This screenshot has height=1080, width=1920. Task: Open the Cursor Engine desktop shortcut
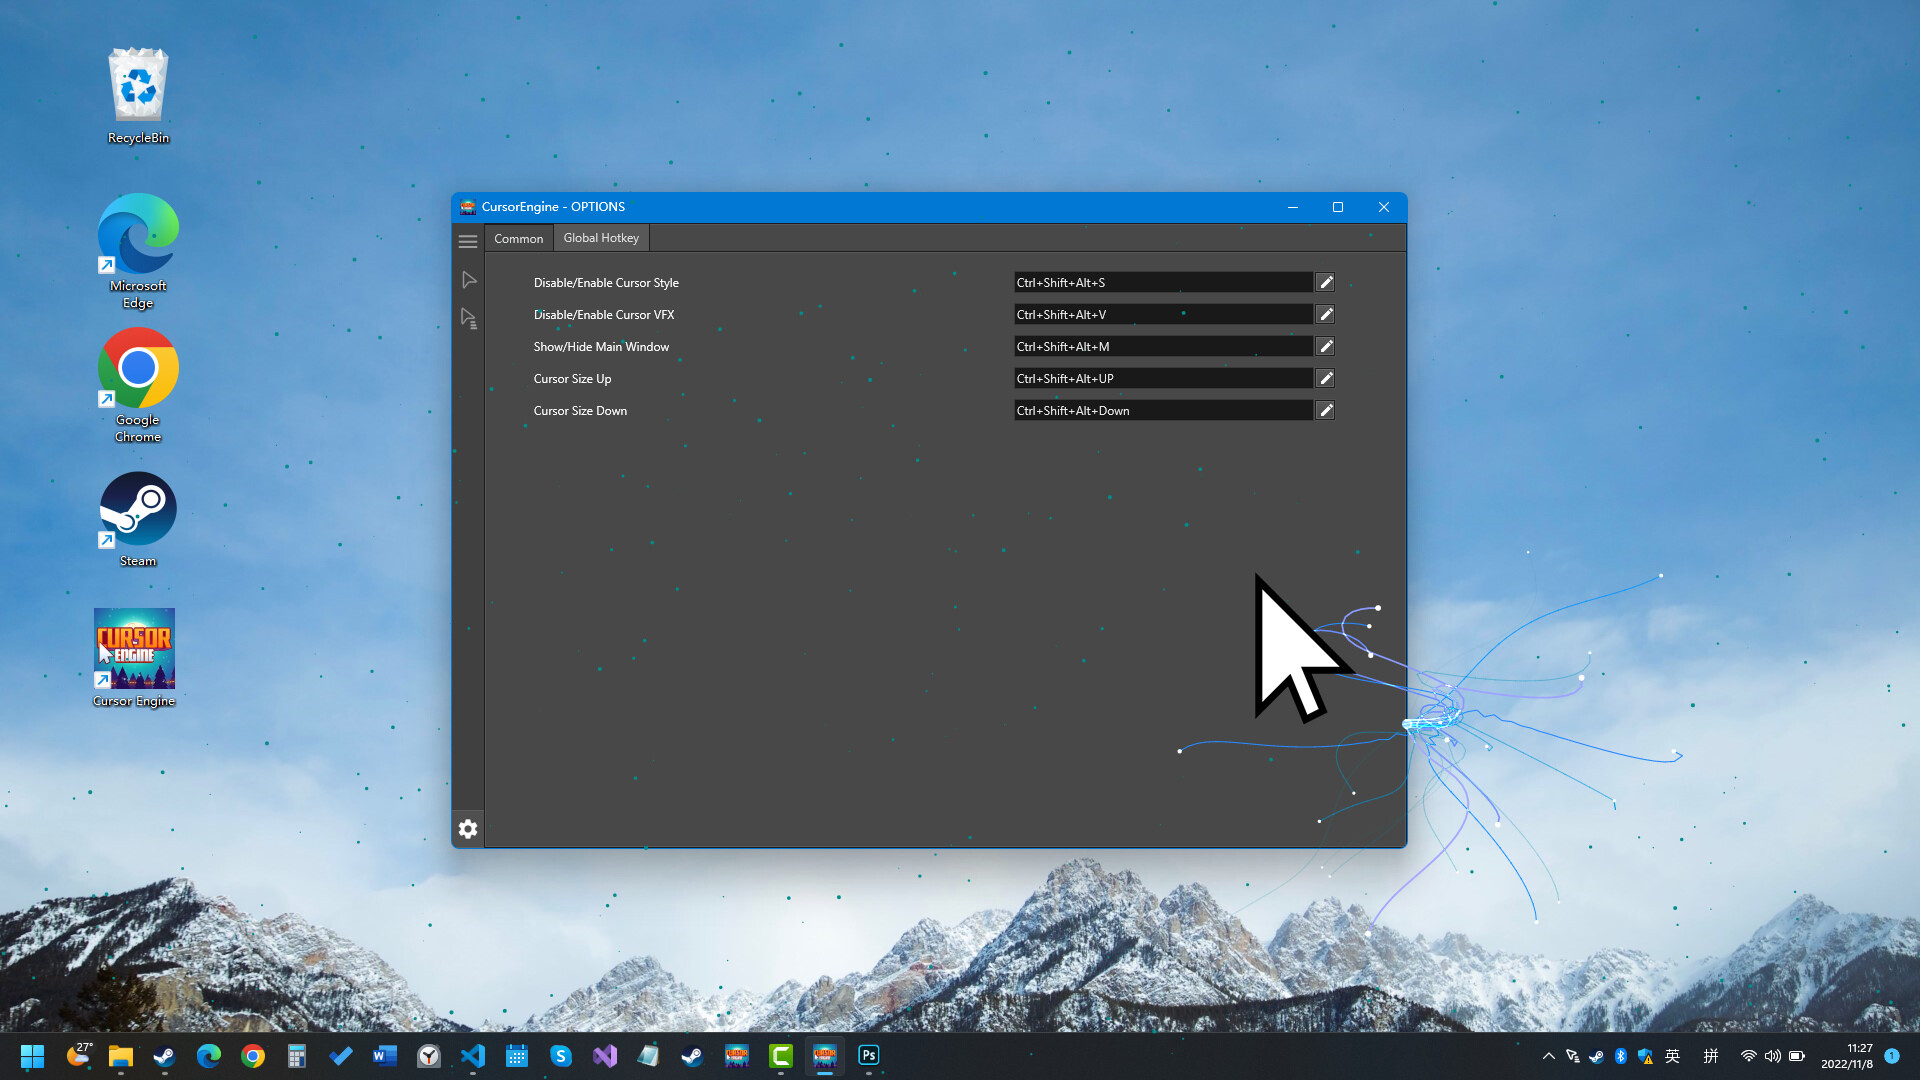click(134, 648)
